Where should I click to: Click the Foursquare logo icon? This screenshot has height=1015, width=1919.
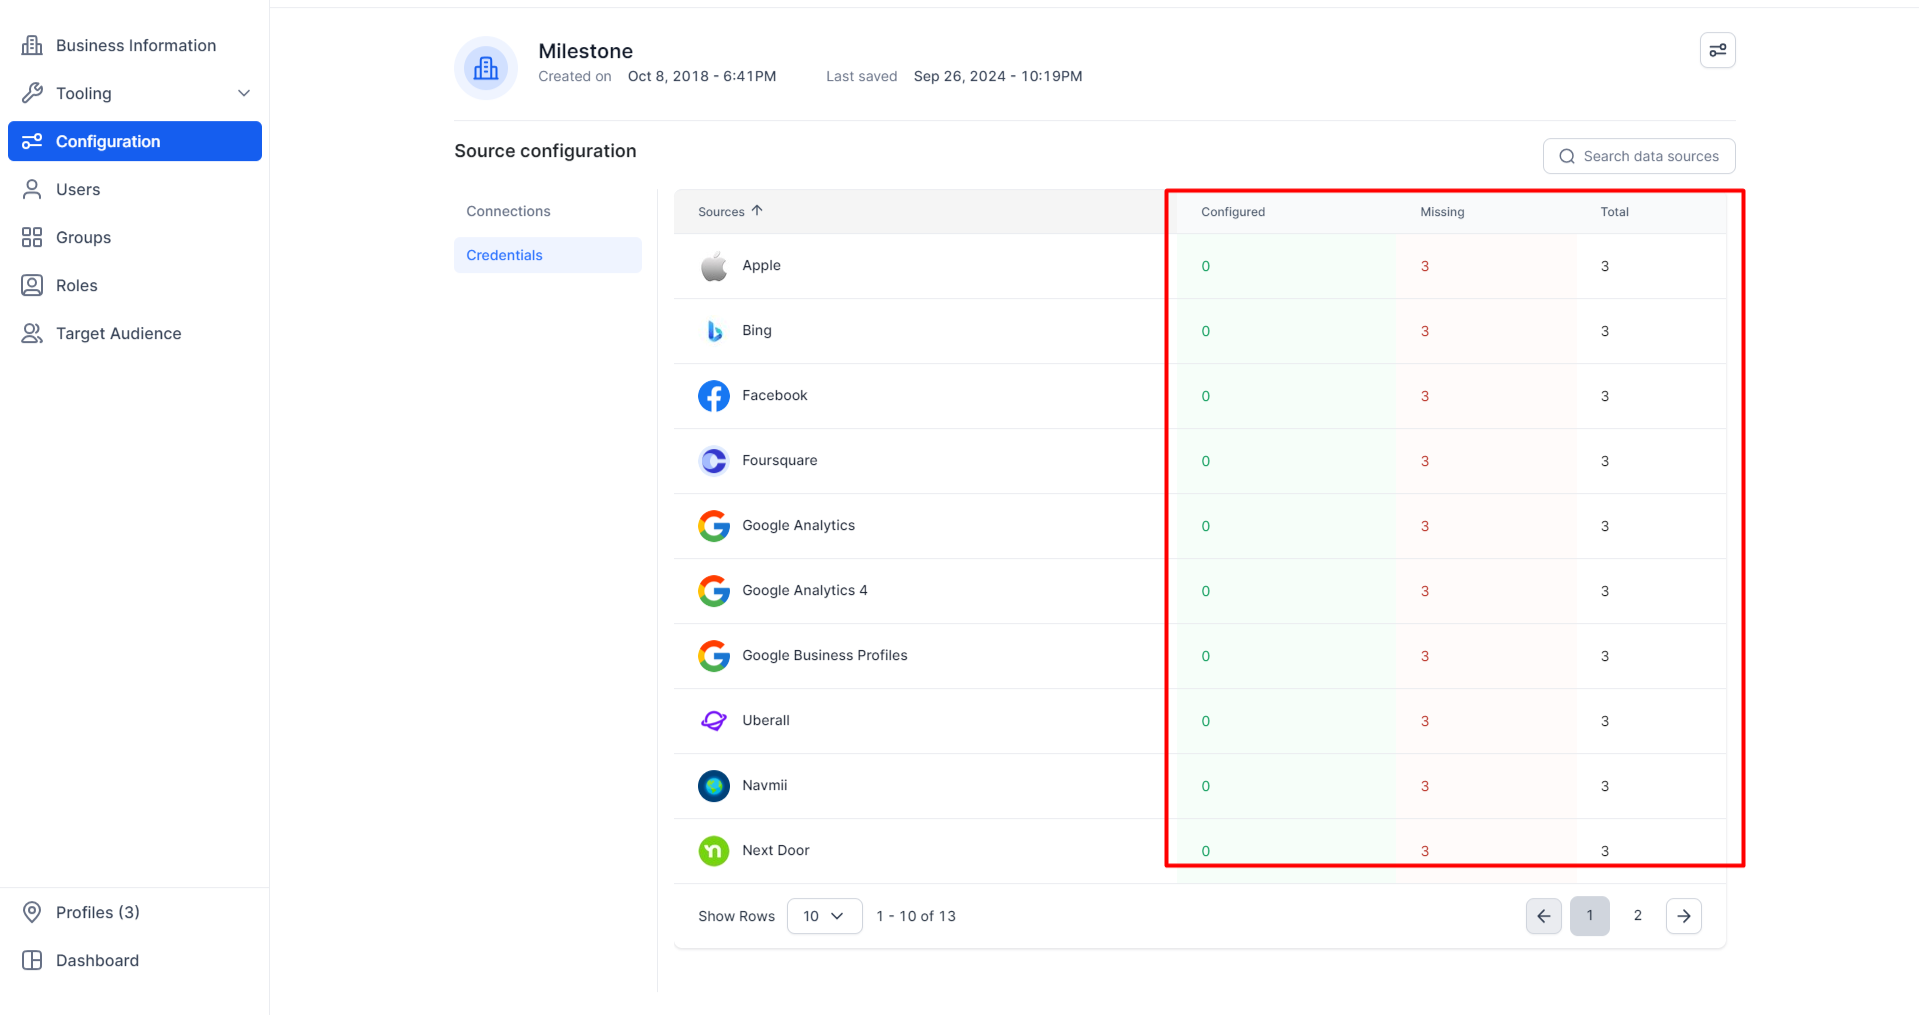pos(714,461)
